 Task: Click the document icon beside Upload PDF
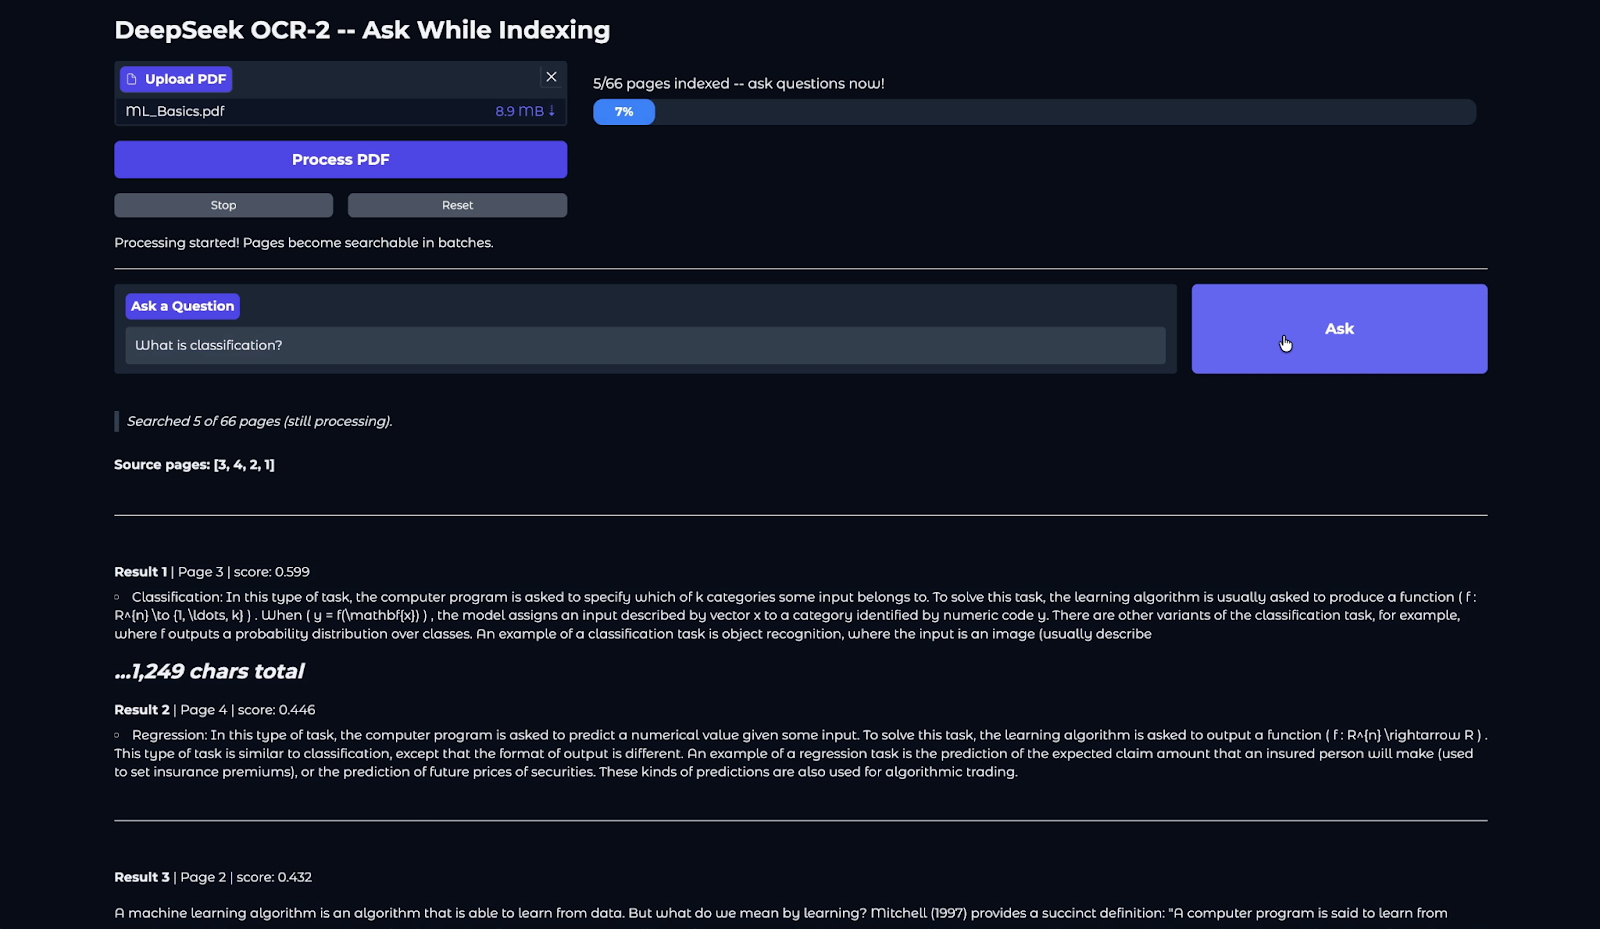[x=131, y=79]
